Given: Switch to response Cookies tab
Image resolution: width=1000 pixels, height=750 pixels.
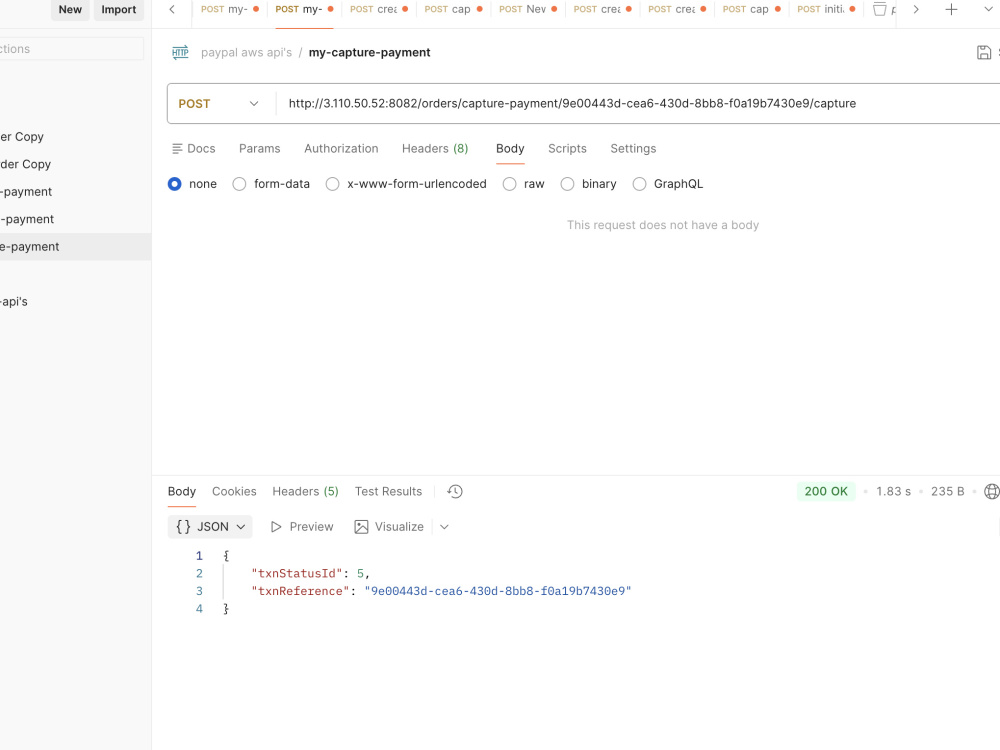Looking at the screenshot, I should (234, 492).
